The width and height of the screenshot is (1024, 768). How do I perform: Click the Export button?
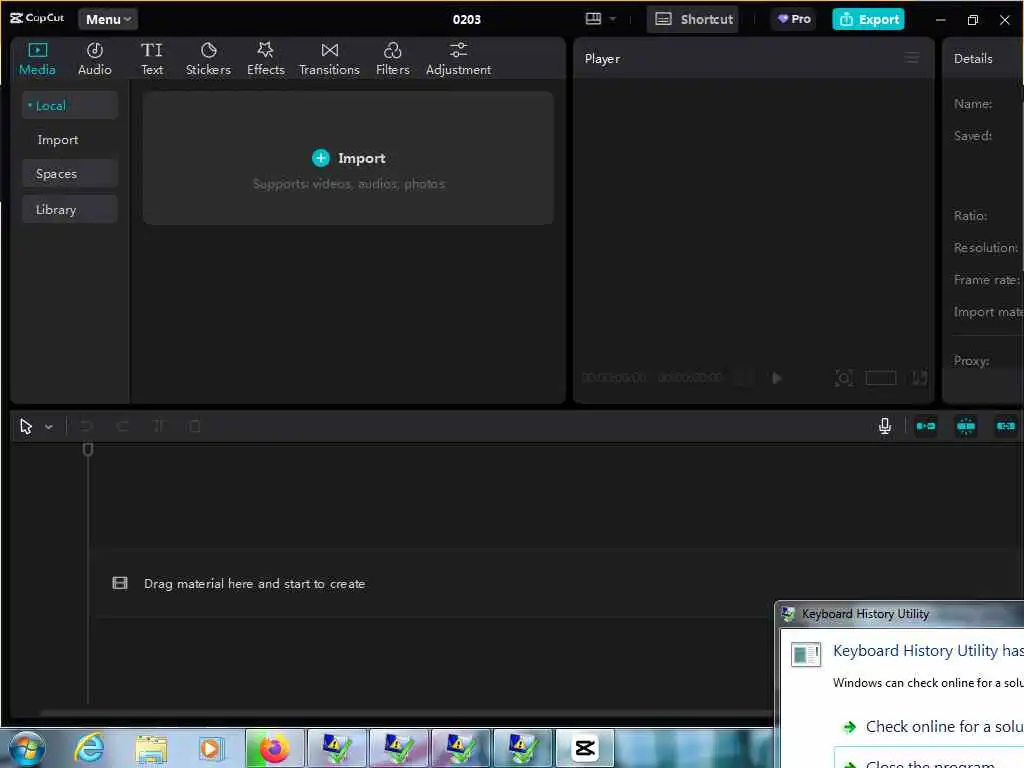[868, 19]
